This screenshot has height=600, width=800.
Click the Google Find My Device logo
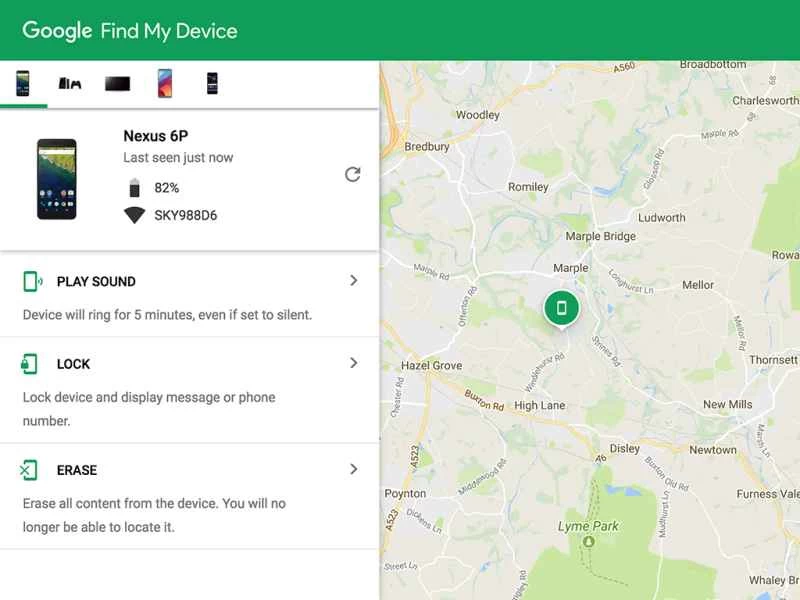click(130, 31)
